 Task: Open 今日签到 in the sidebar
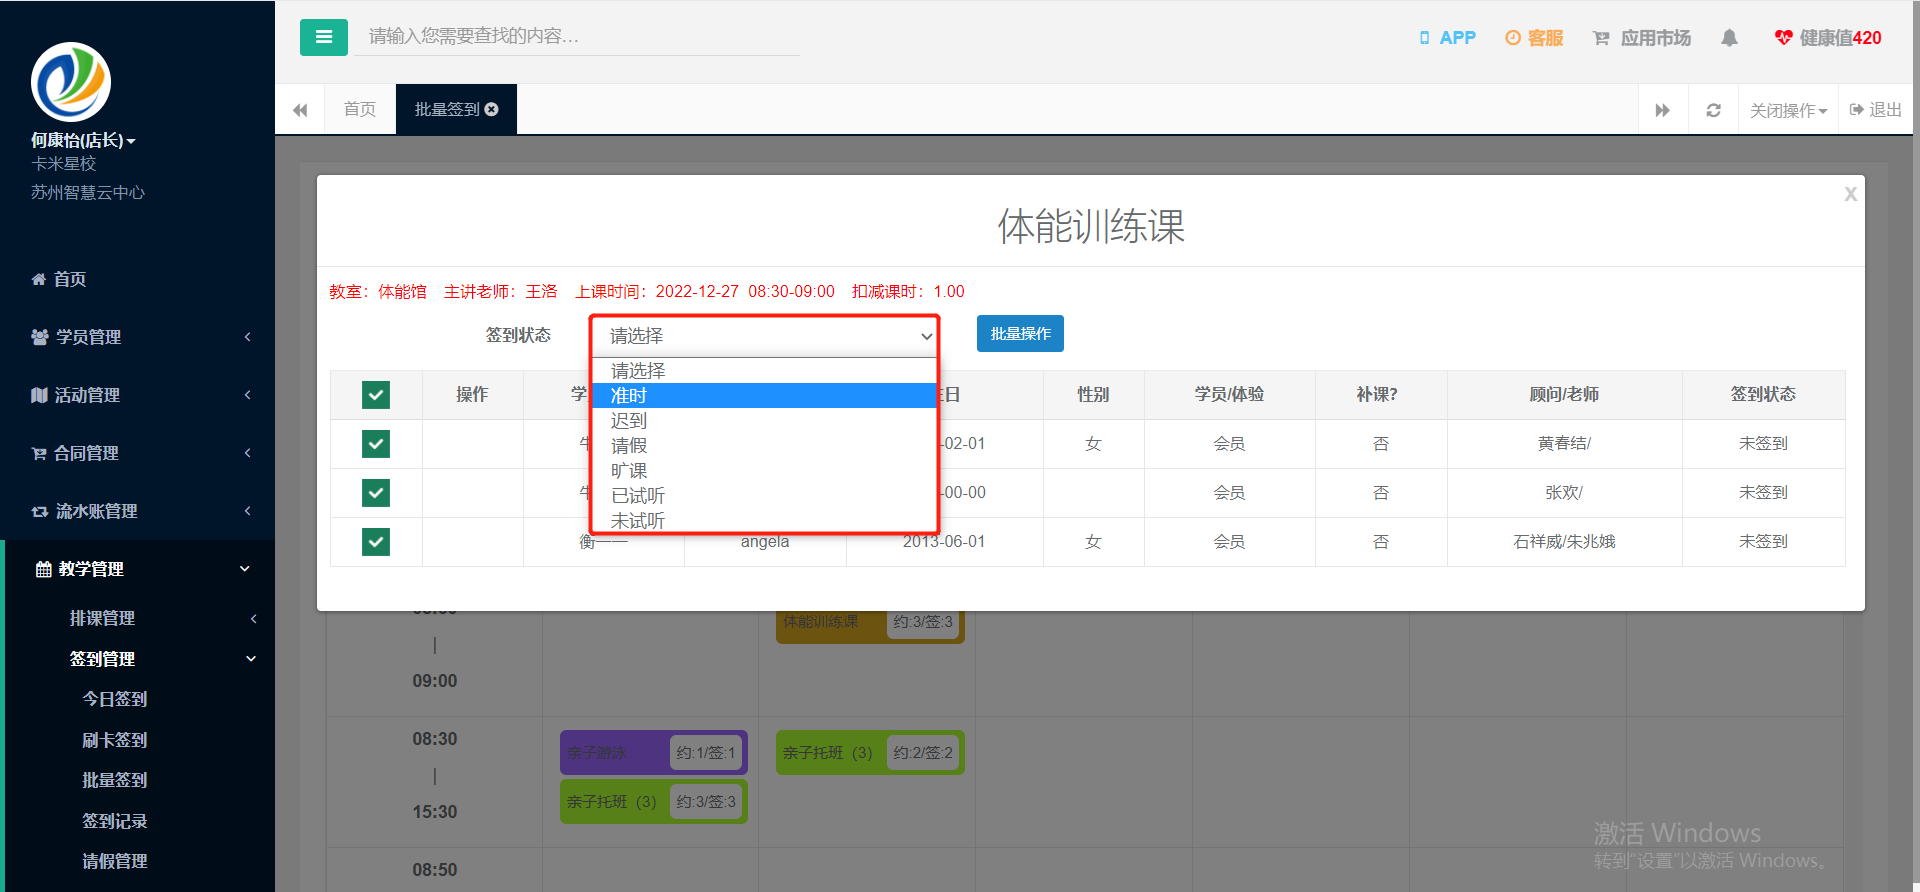coord(115,699)
